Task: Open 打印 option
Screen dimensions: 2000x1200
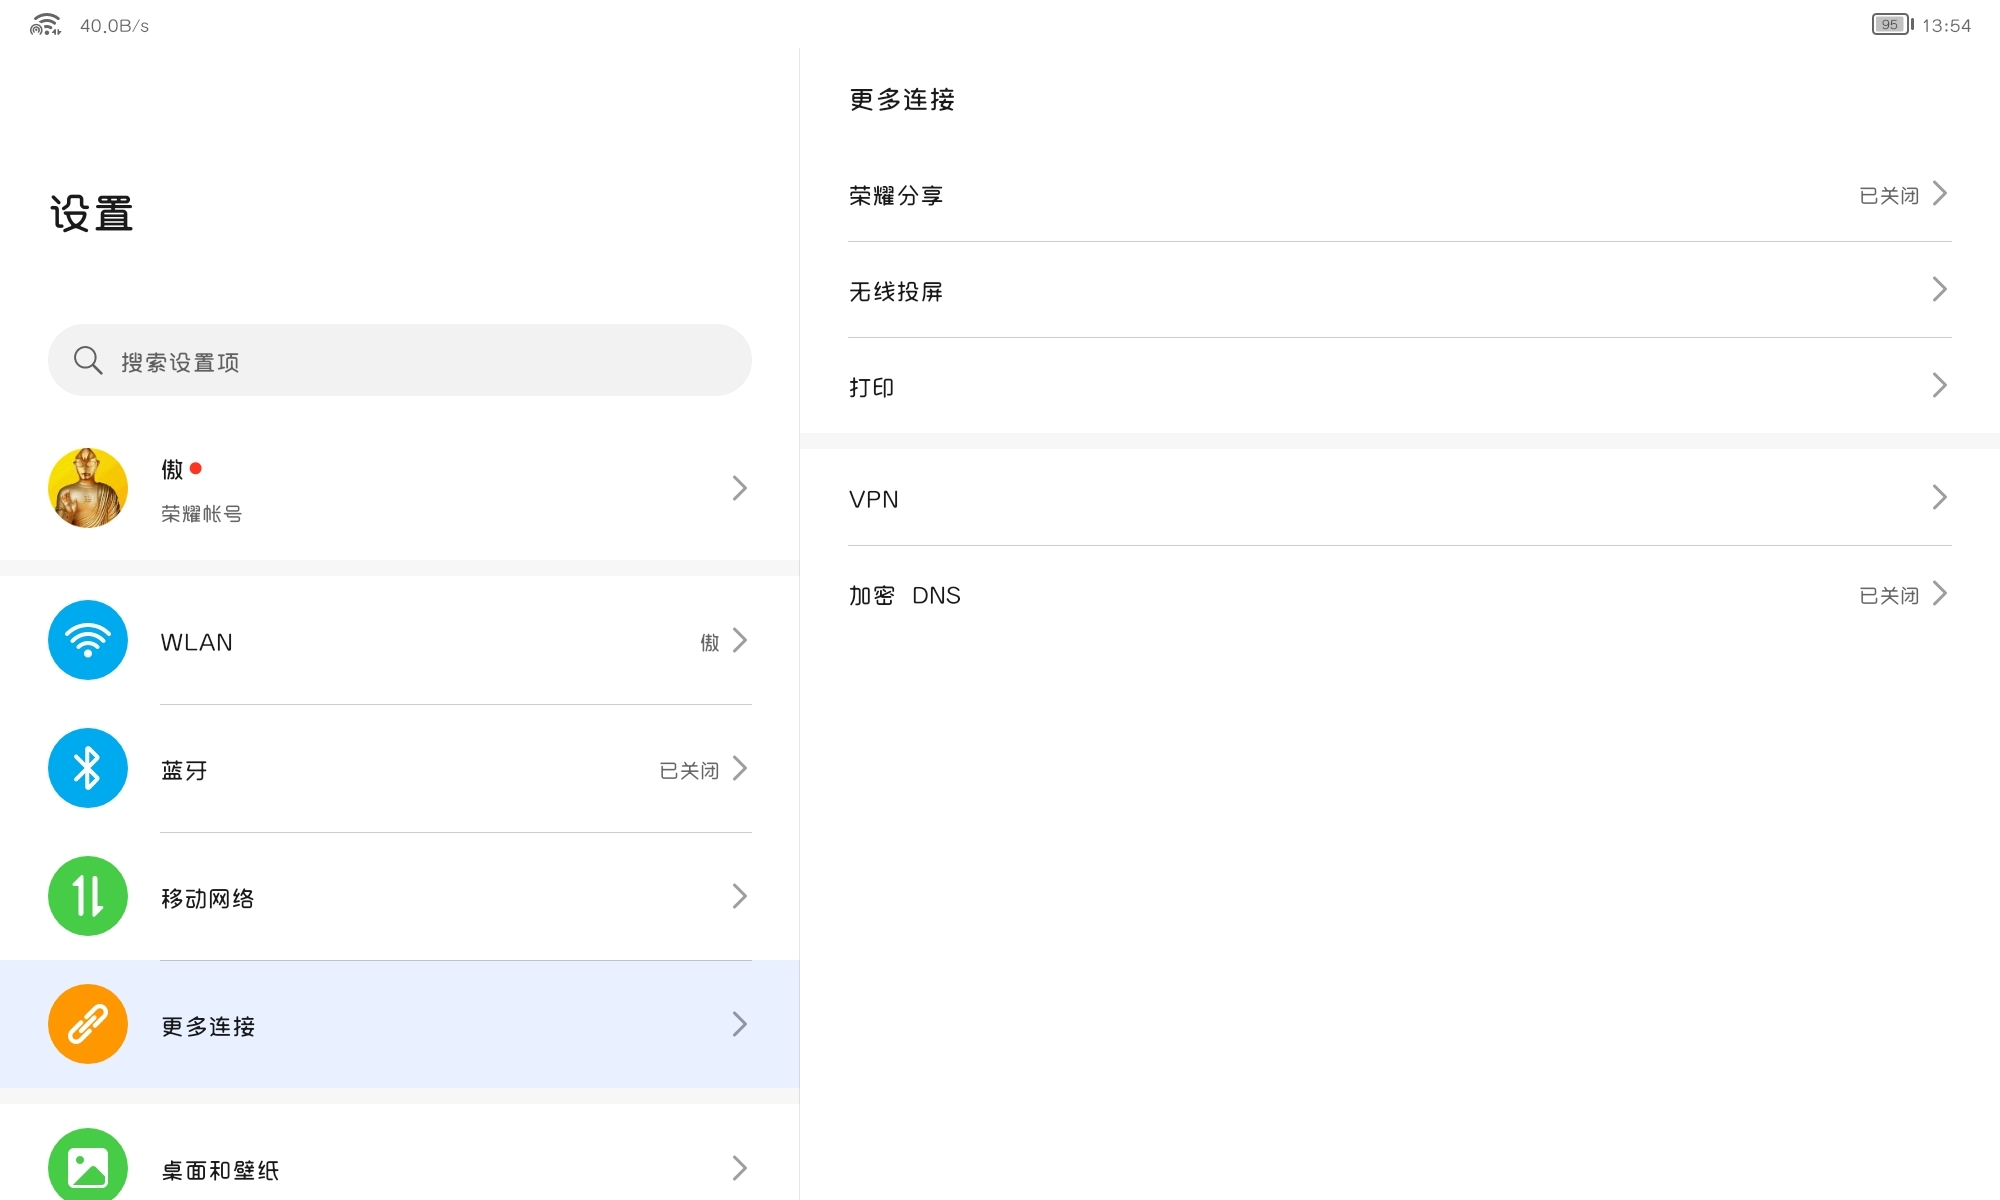Action: tap(1400, 386)
